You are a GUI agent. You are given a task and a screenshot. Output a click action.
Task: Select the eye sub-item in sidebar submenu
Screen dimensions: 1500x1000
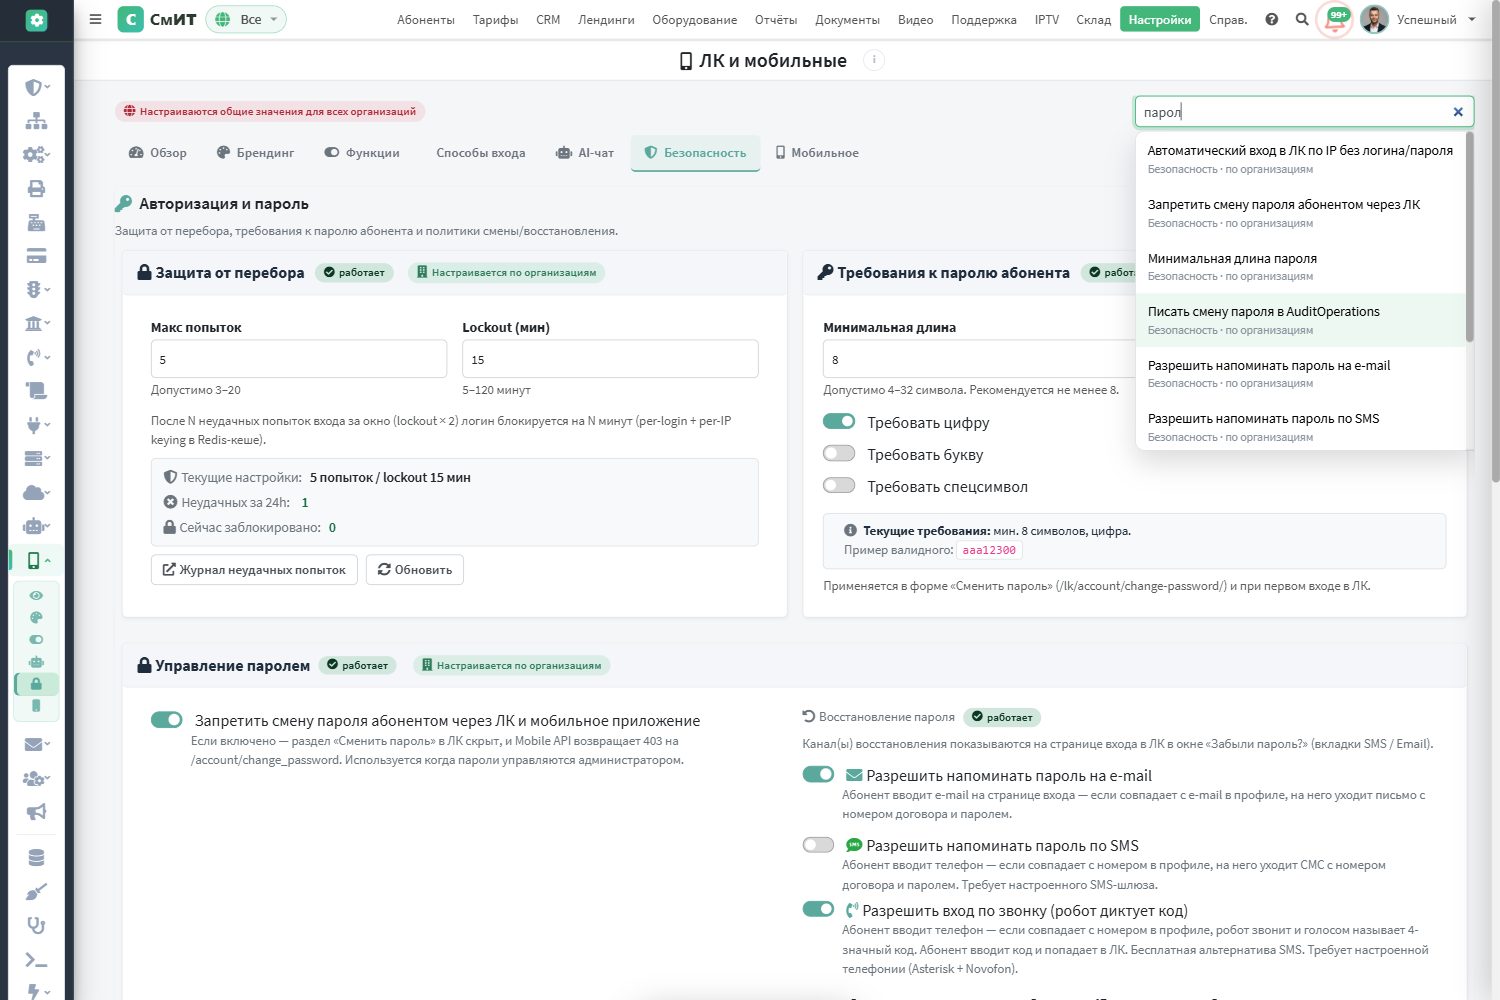point(36,595)
